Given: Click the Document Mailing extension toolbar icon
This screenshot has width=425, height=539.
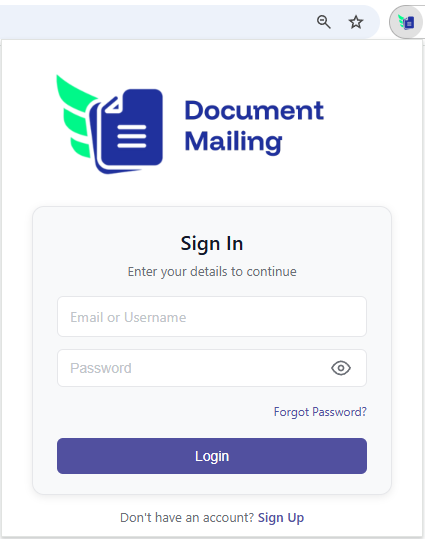Looking at the screenshot, I should [x=406, y=22].
